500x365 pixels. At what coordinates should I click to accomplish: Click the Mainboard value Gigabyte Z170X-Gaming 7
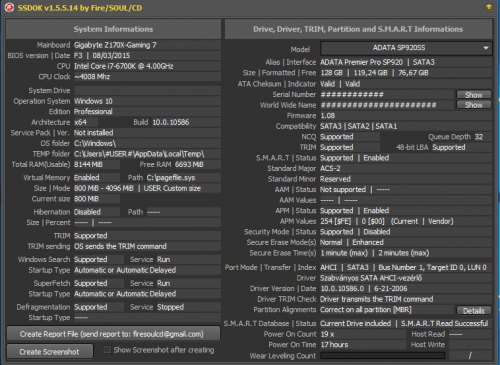coord(147,45)
